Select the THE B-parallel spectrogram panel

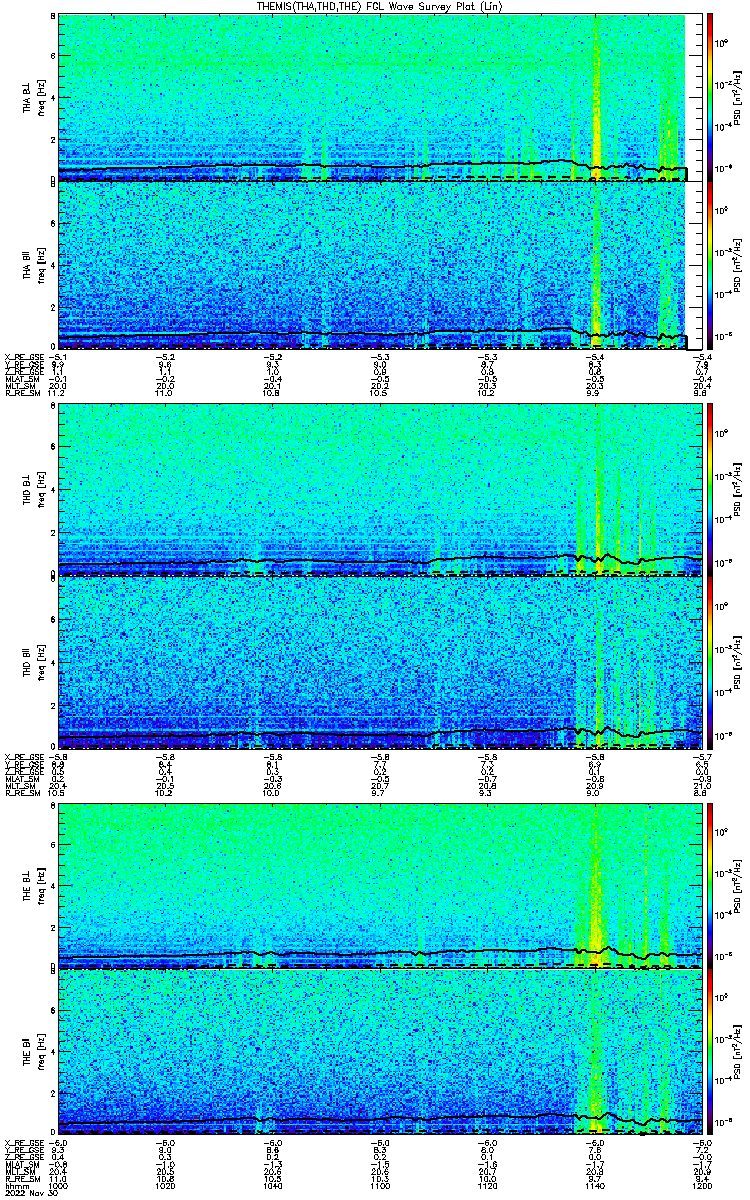click(373, 1054)
